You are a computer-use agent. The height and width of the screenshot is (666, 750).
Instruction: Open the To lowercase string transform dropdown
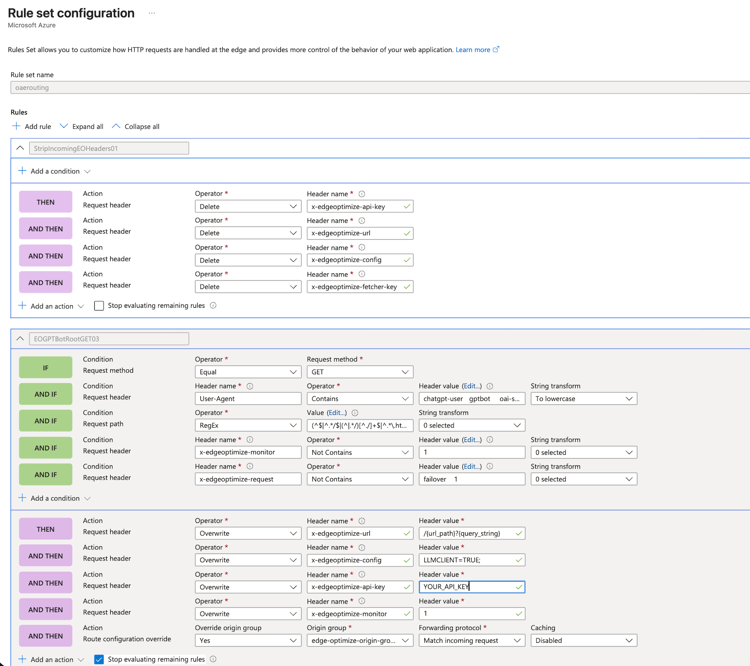coord(584,399)
